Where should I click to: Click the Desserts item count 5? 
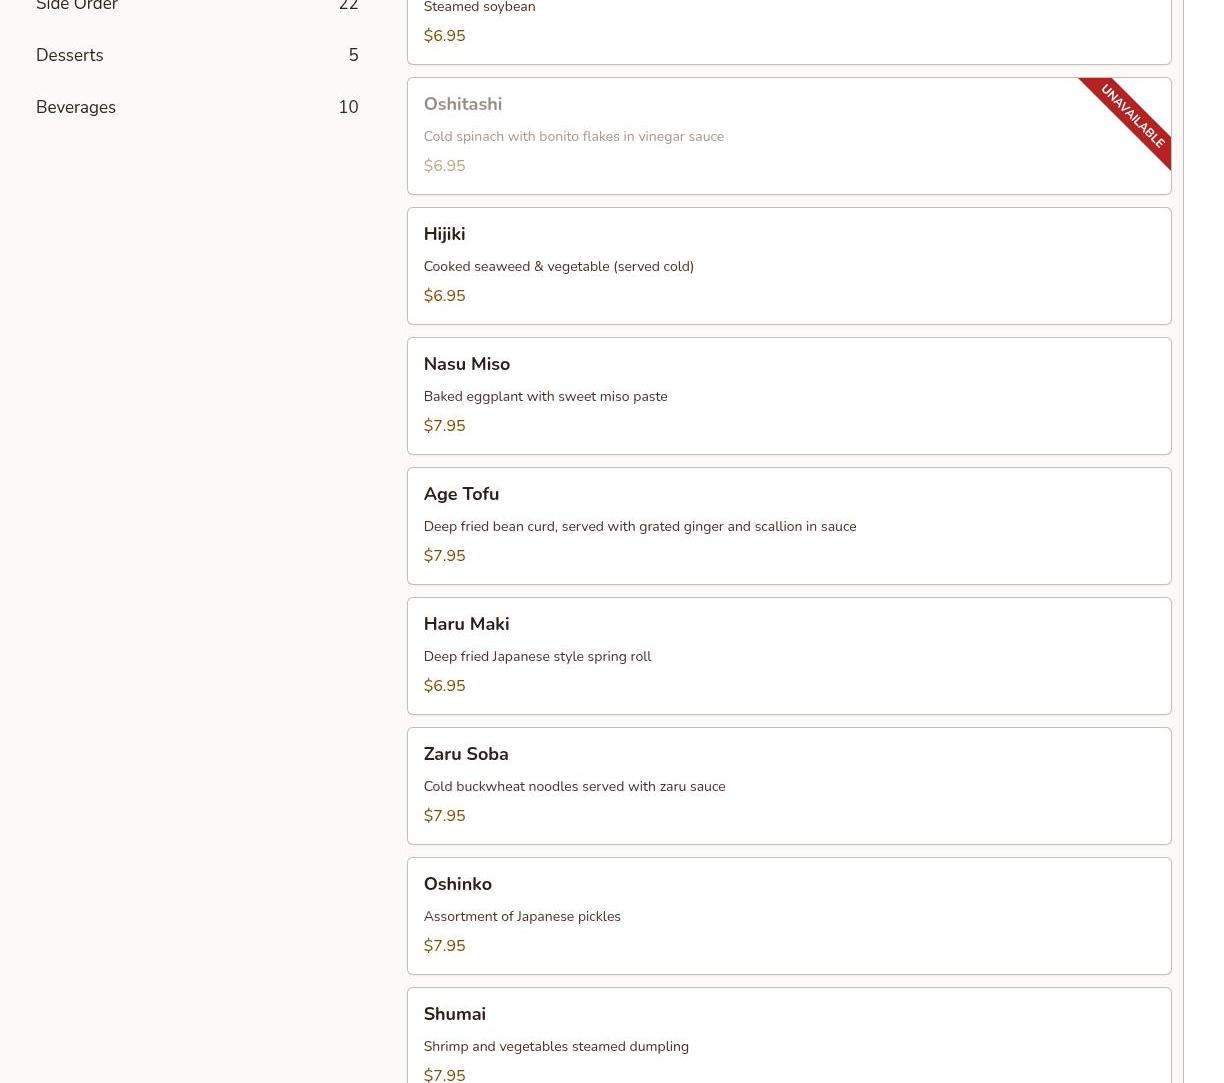pyautogui.click(x=353, y=55)
